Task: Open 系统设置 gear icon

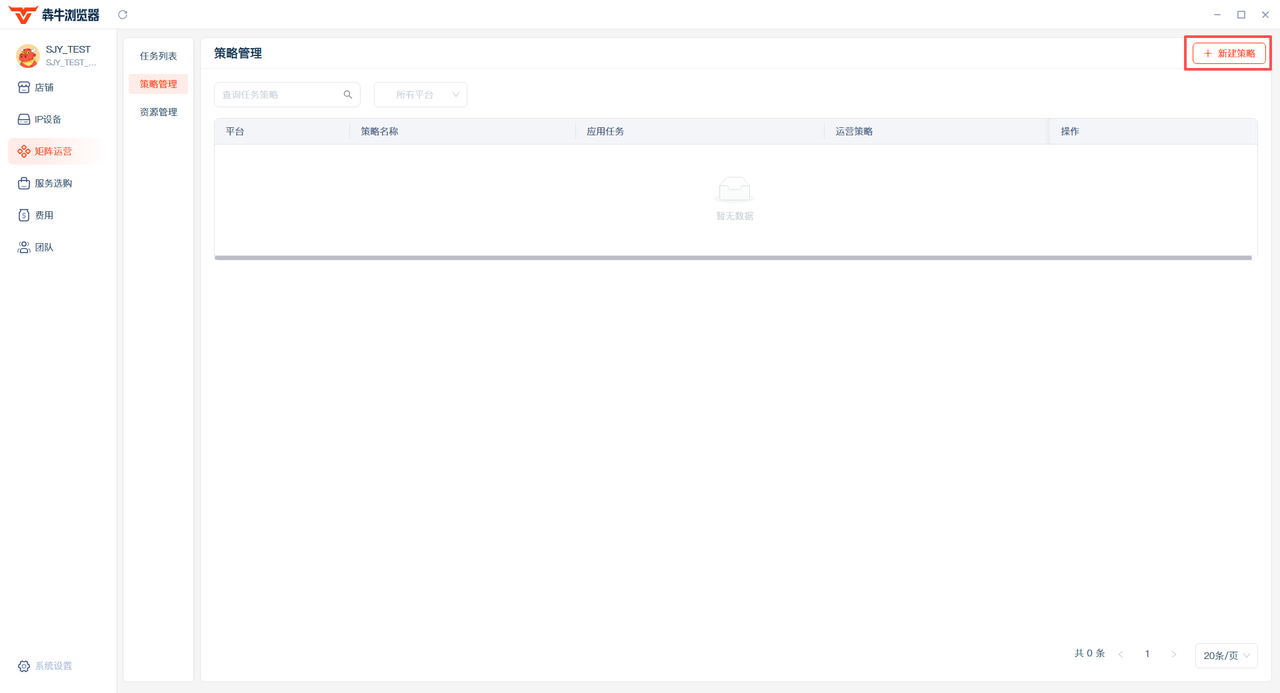Action: [x=24, y=666]
